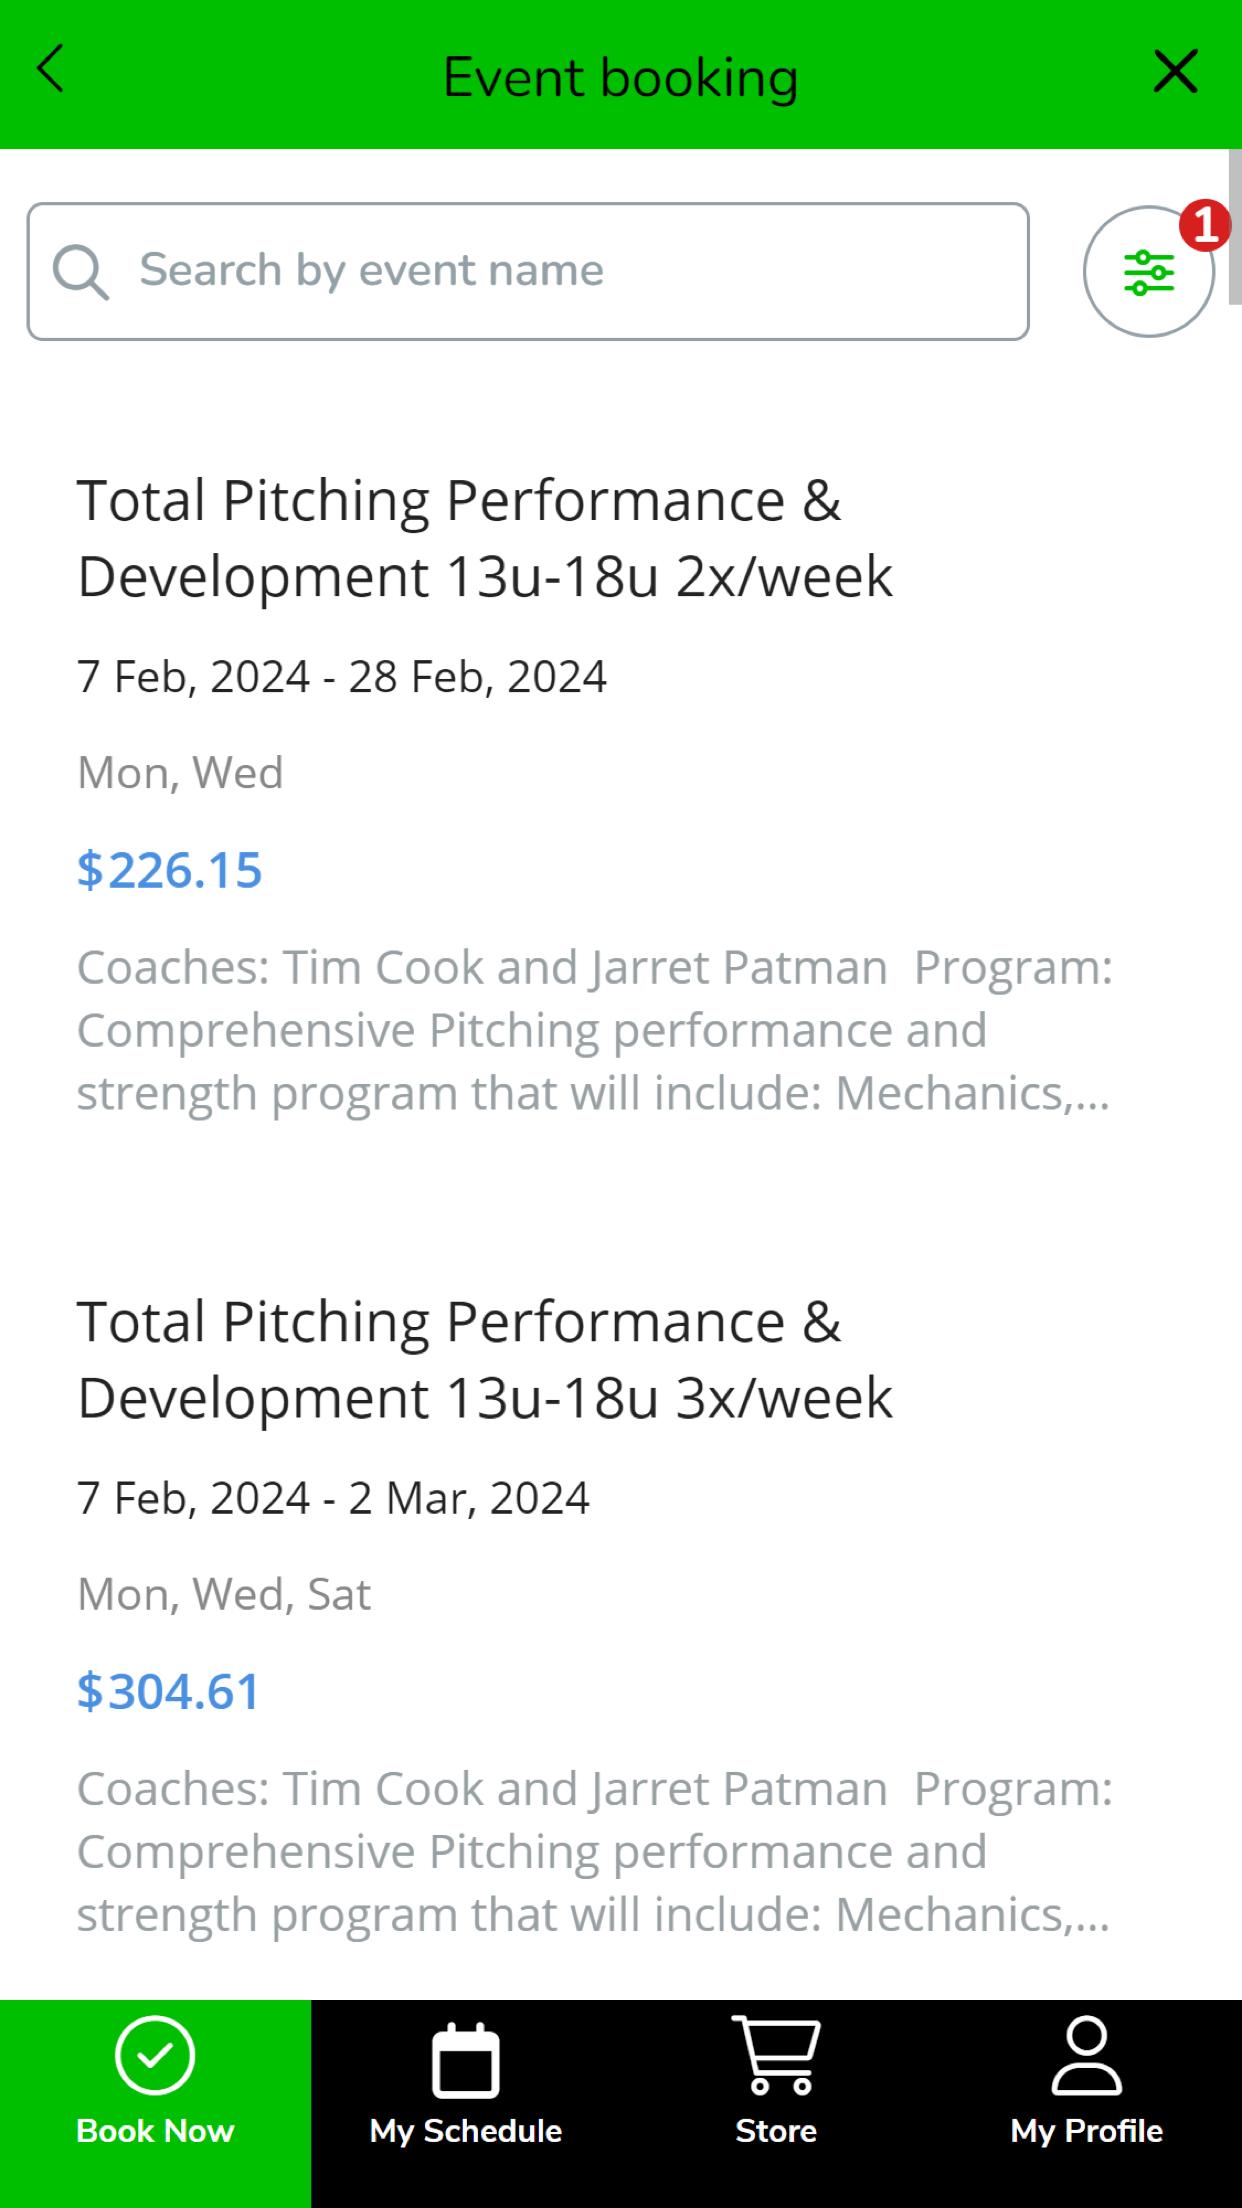Expand the 2x/week event's truncated description
The image size is (1242, 2208).
click(x=595, y=1030)
